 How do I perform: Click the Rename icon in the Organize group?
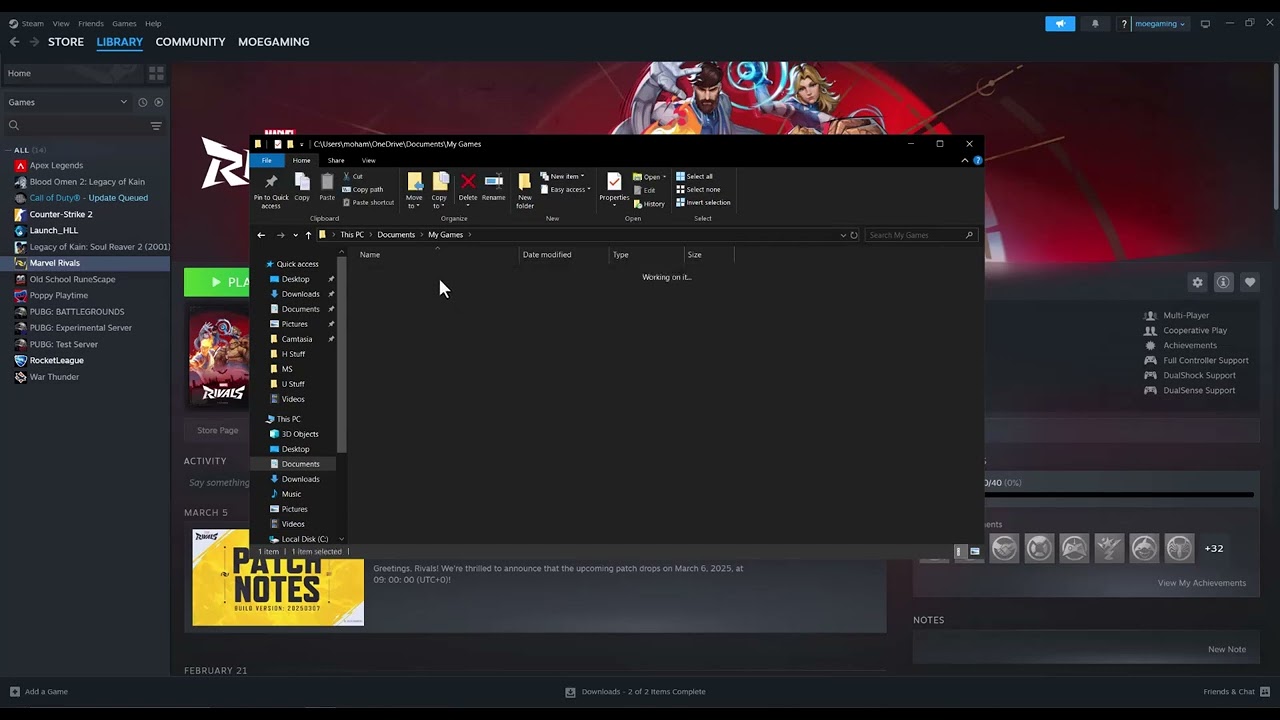tap(493, 181)
